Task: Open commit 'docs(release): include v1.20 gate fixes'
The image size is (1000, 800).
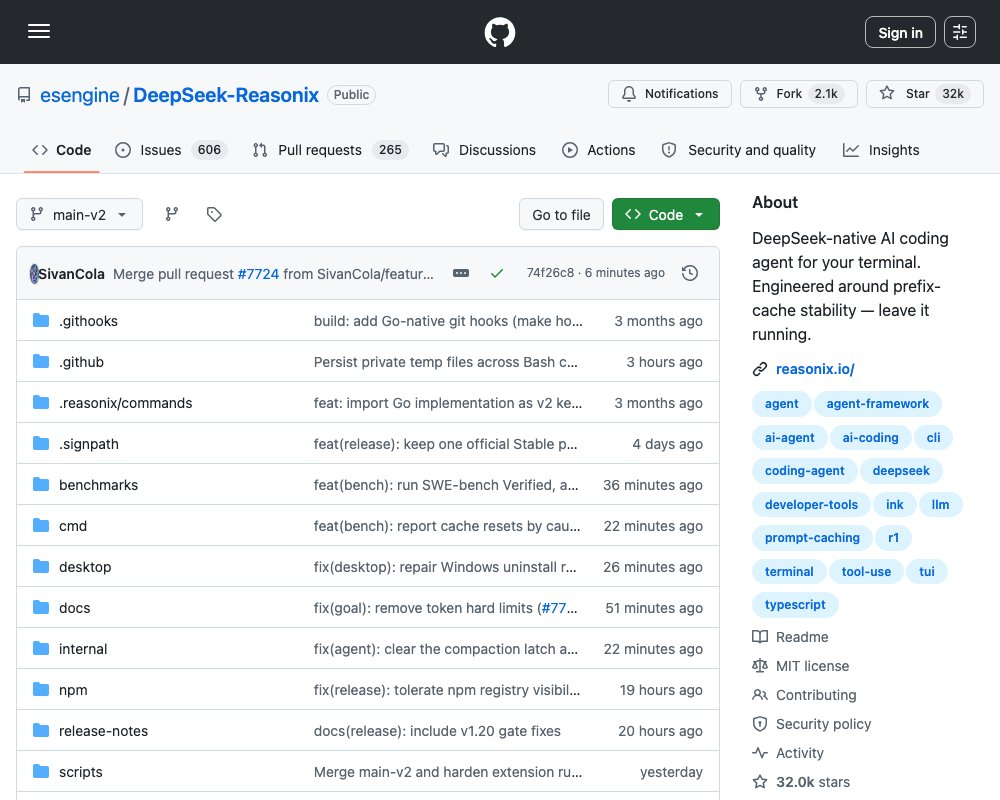Action: tap(437, 731)
